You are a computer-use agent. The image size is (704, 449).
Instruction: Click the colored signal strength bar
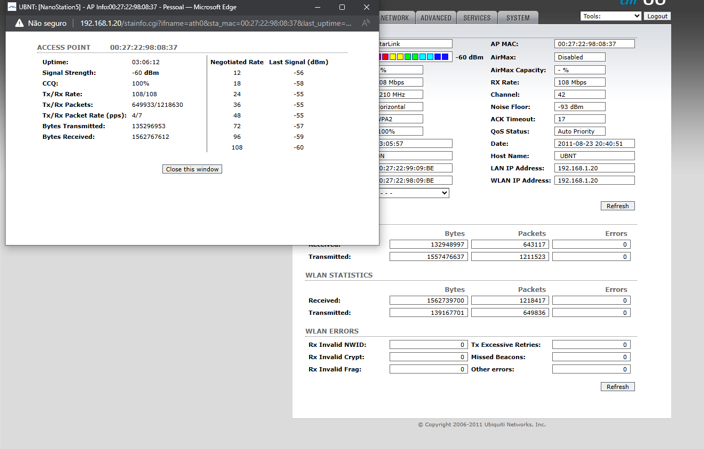point(415,57)
